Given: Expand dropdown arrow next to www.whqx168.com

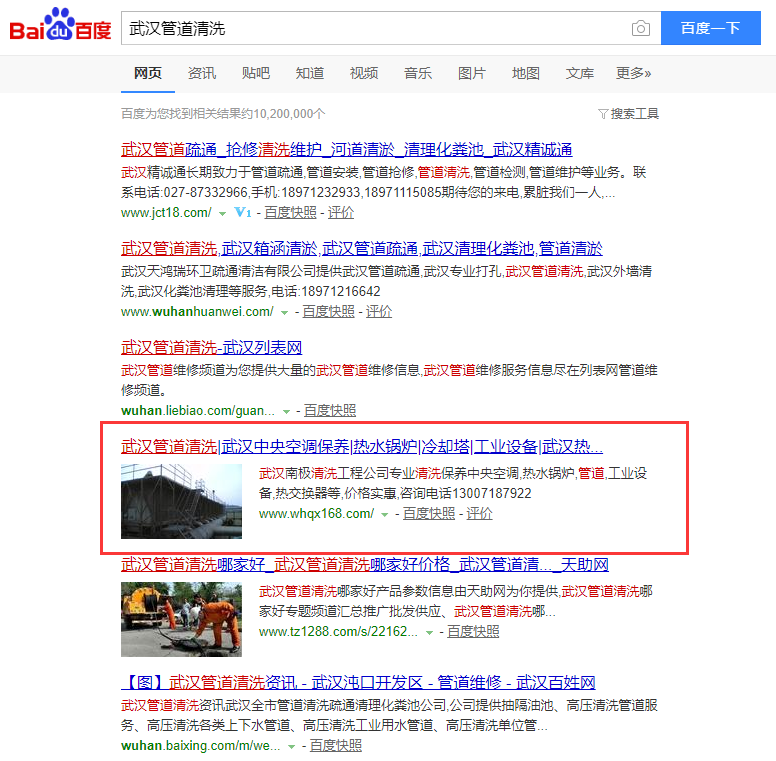Looking at the screenshot, I should click(x=385, y=515).
